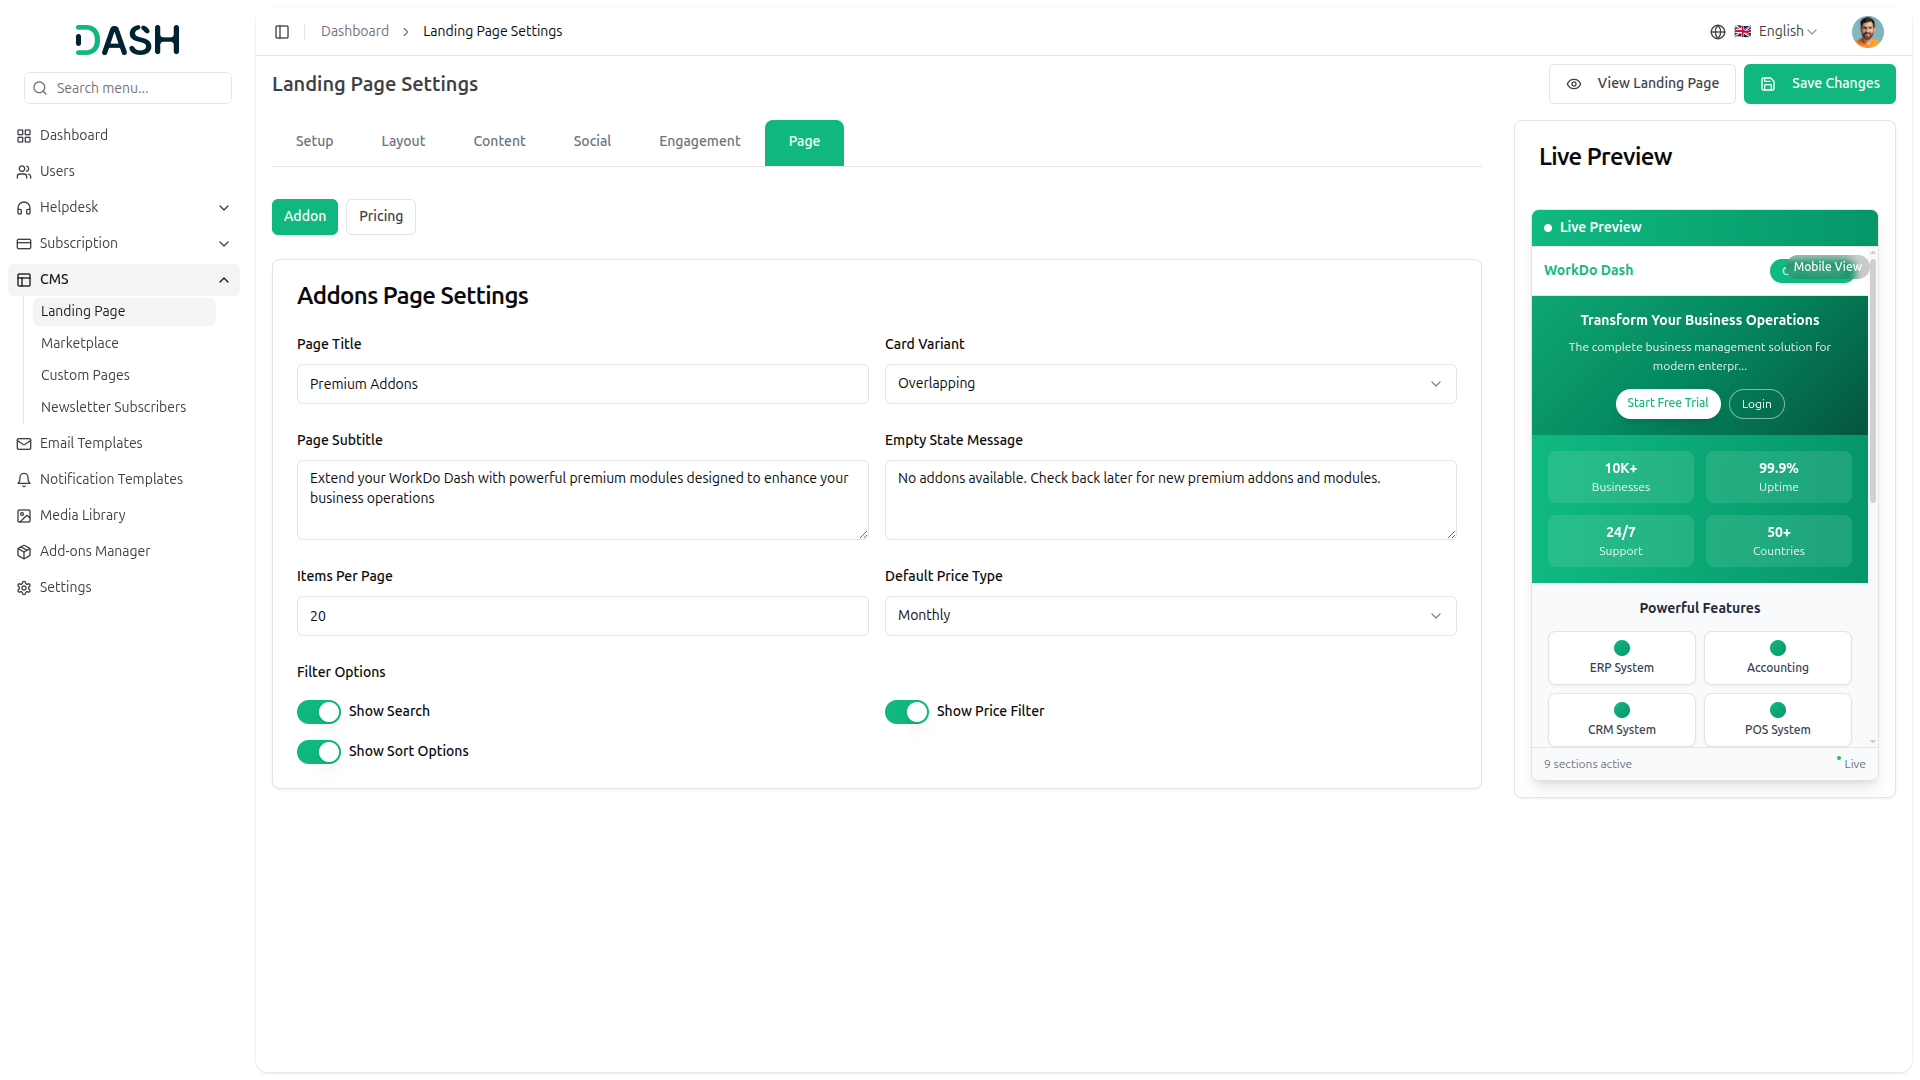
Task: Click the Dashboard grid icon in sidebar
Action: coord(24,136)
